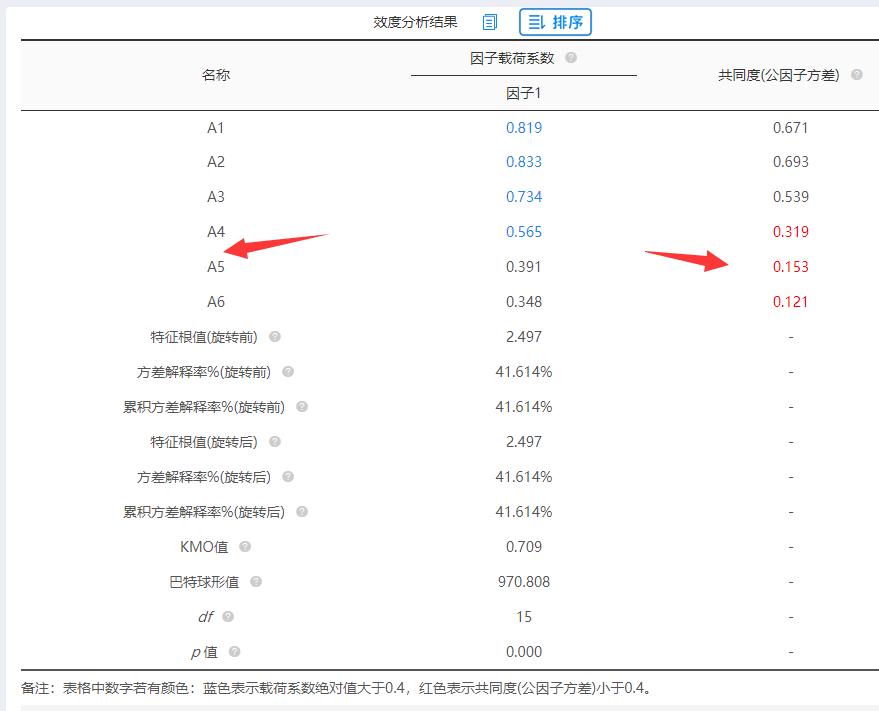
Task: Click the red 0.153 communality value
Action: 790,267
